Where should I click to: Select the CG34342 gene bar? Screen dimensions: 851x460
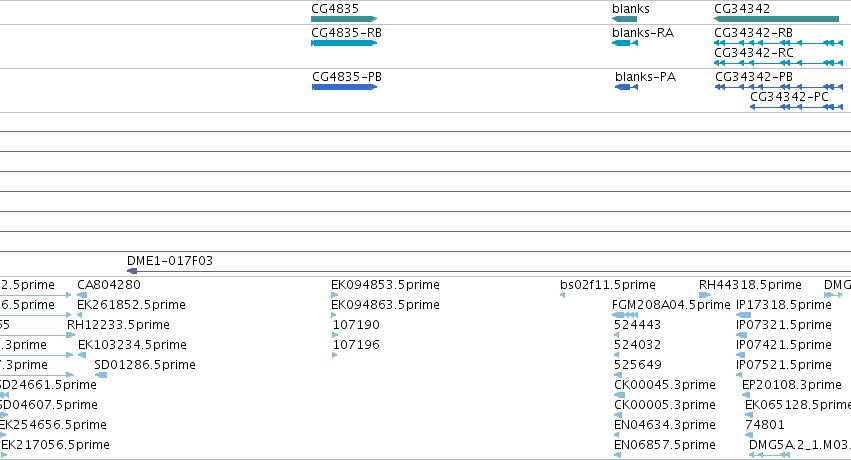pyautogui.click(x=777, y=19)
